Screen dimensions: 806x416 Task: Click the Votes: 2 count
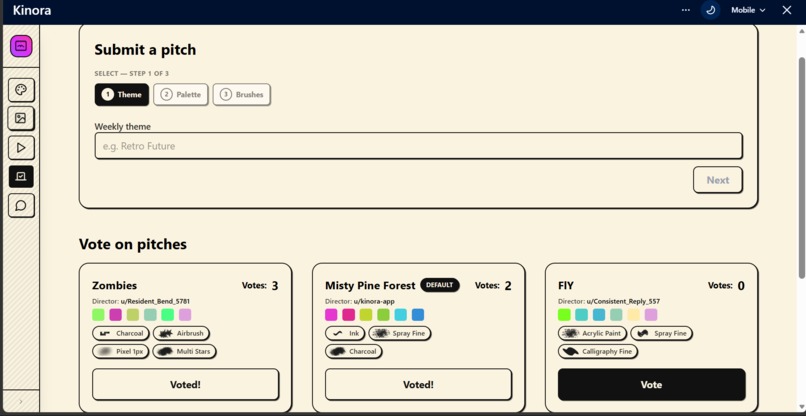(493, 286)
